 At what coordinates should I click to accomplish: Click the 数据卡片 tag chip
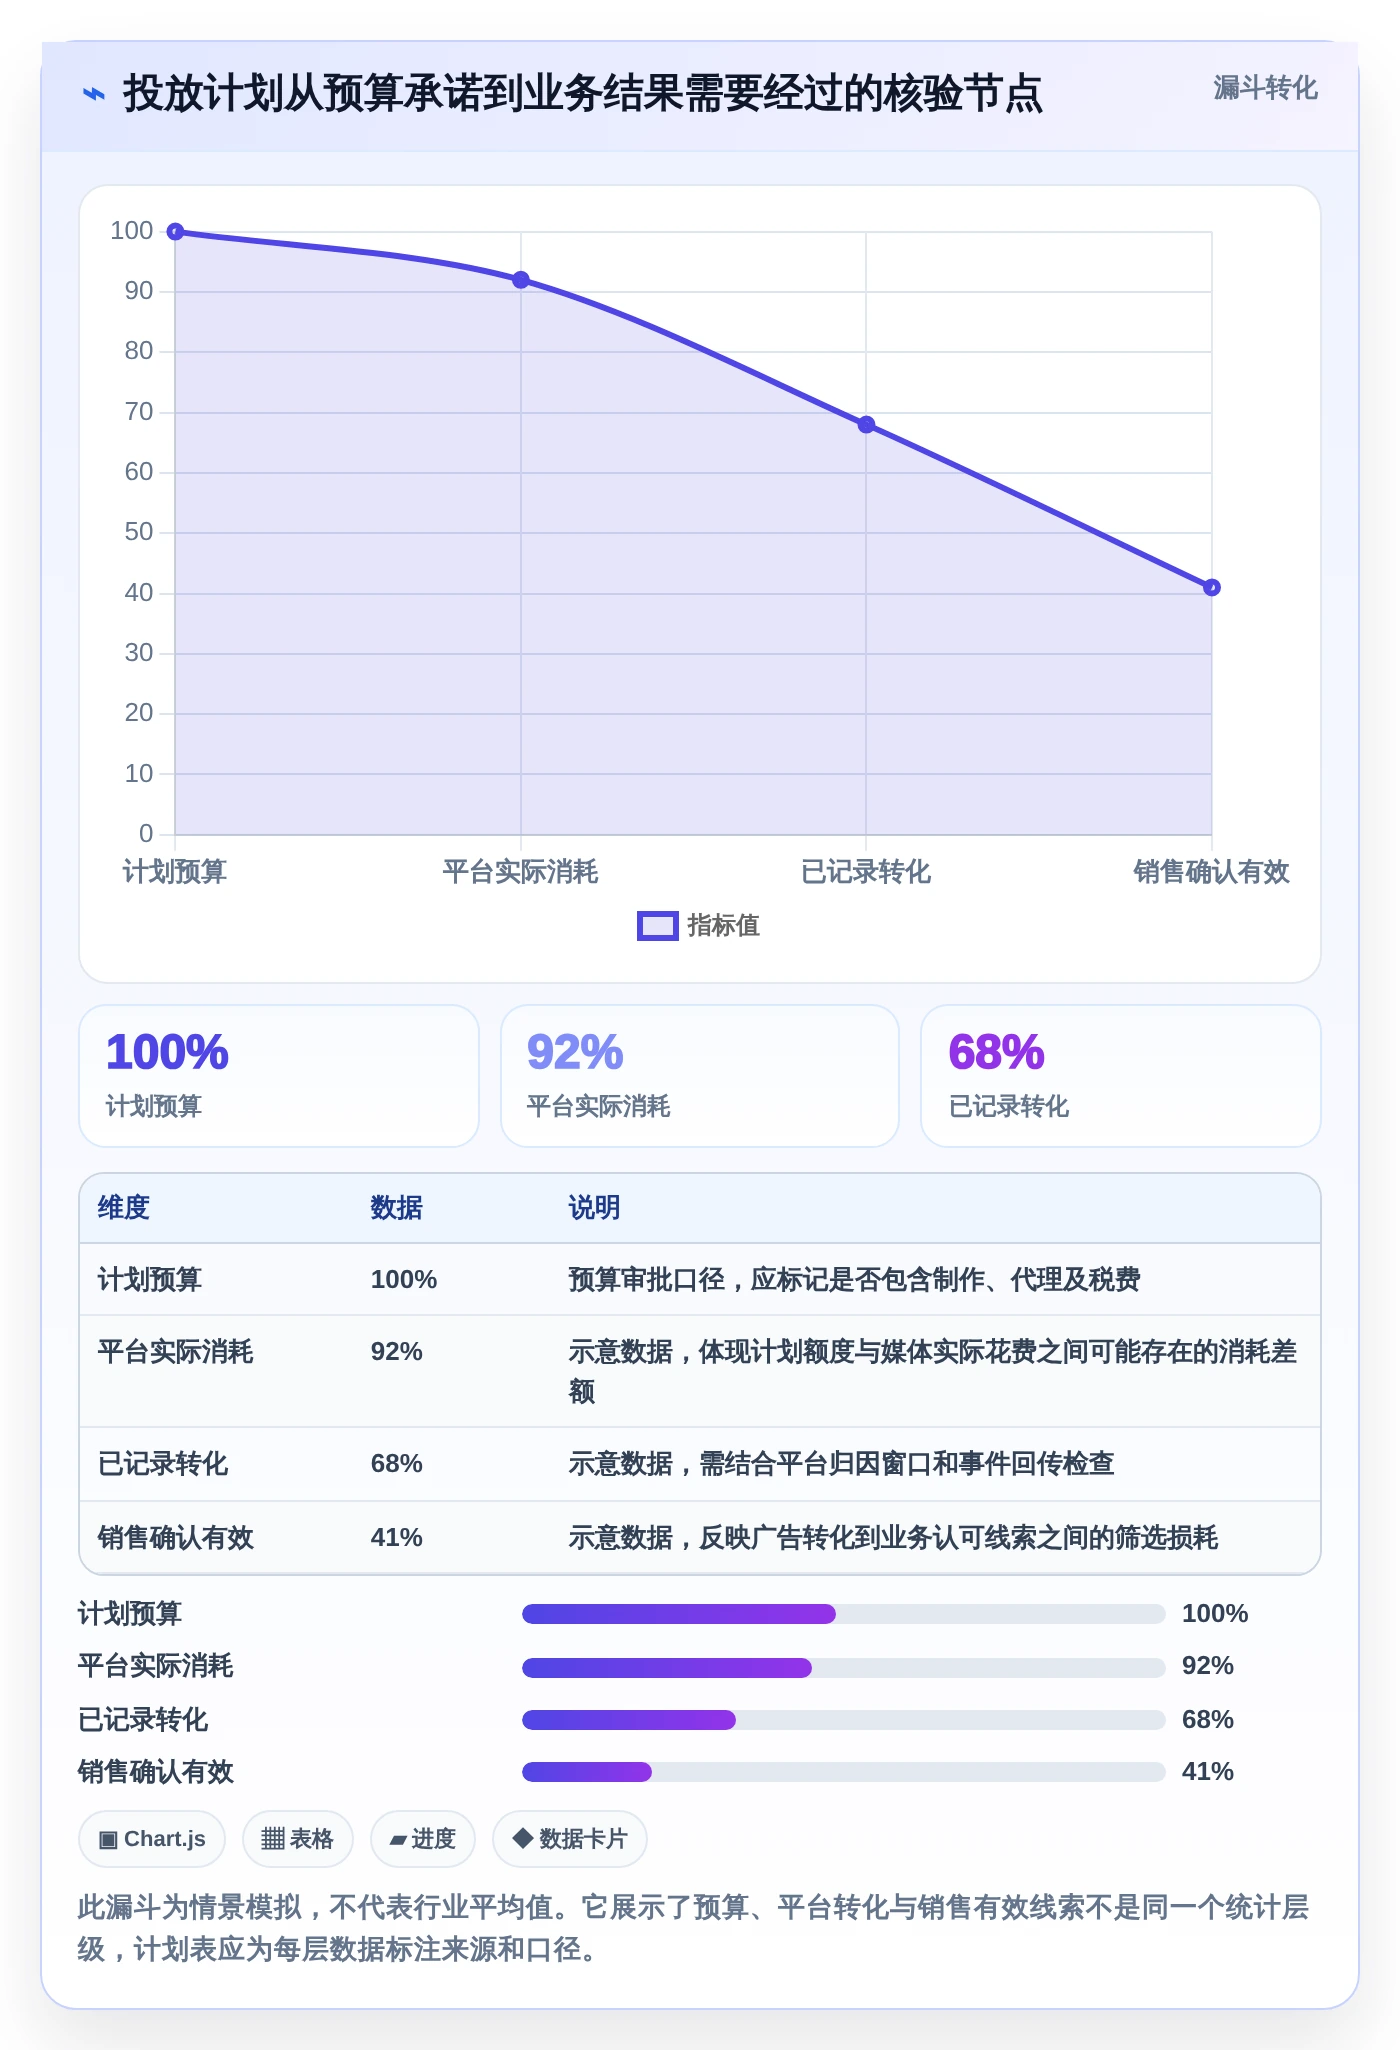click(x=570, y=1839)
